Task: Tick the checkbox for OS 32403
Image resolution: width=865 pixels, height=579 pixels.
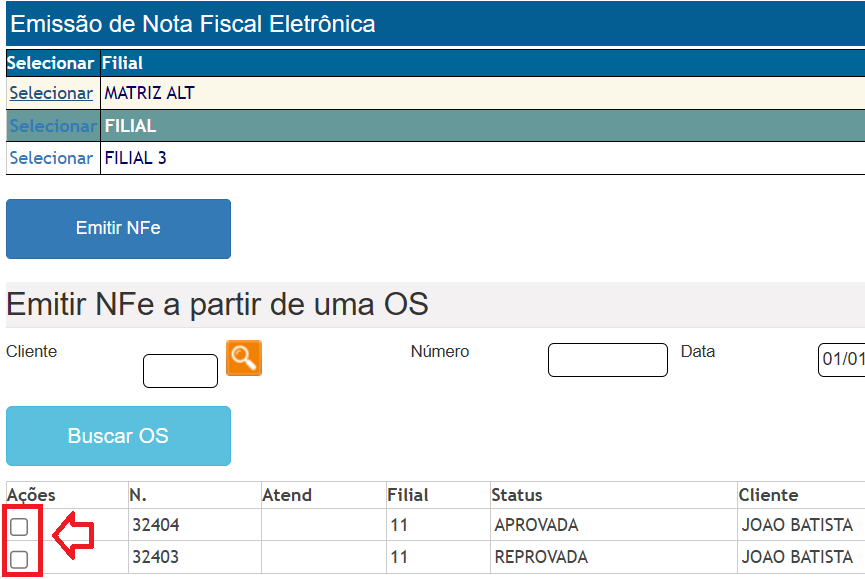Action: [19, 559]
